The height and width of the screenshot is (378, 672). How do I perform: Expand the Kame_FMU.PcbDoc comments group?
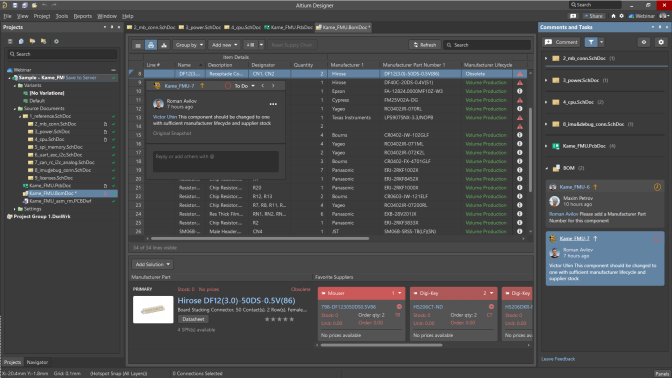click(x=546, y=146)
